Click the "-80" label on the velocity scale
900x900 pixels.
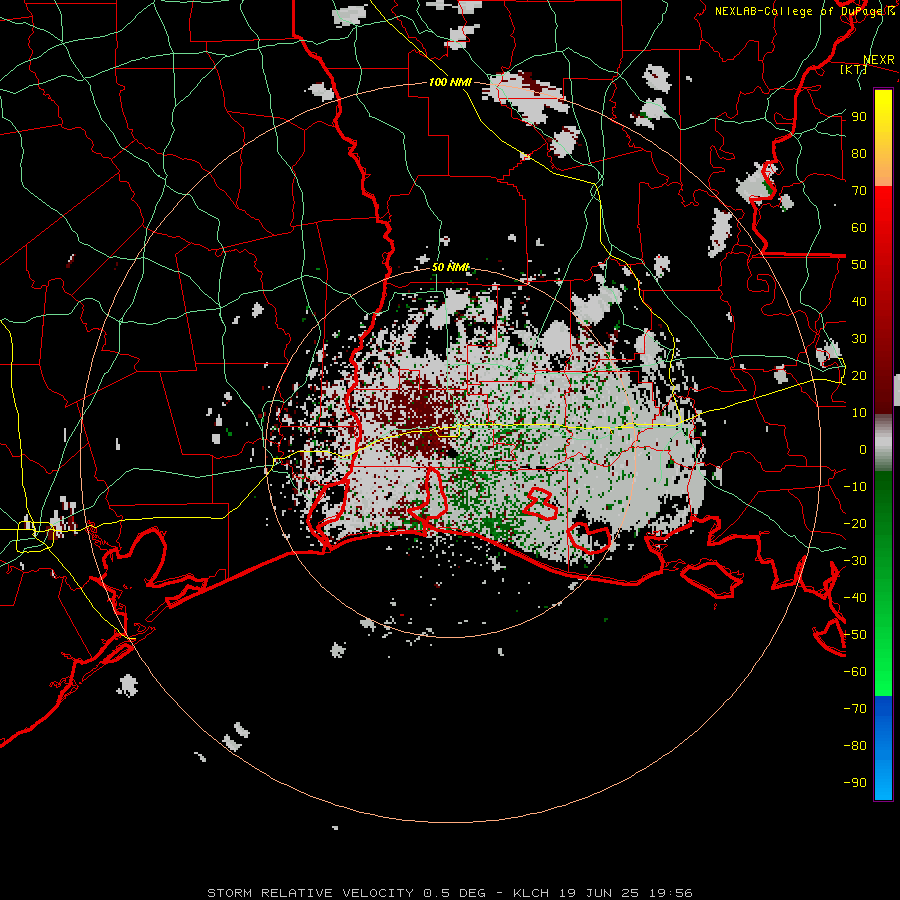[855, 746]
